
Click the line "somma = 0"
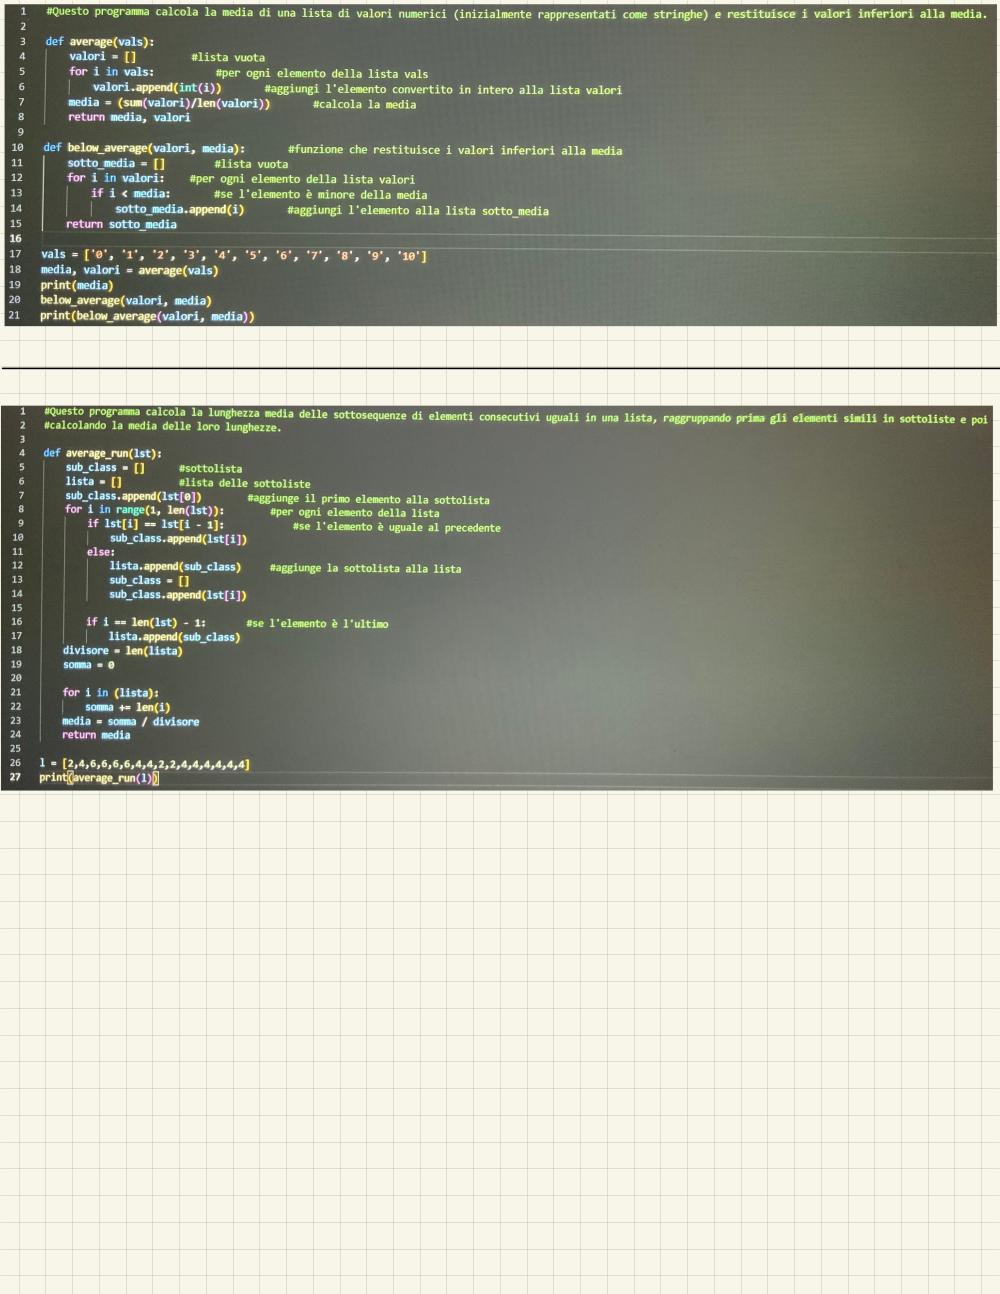click(x=88, y=665)
